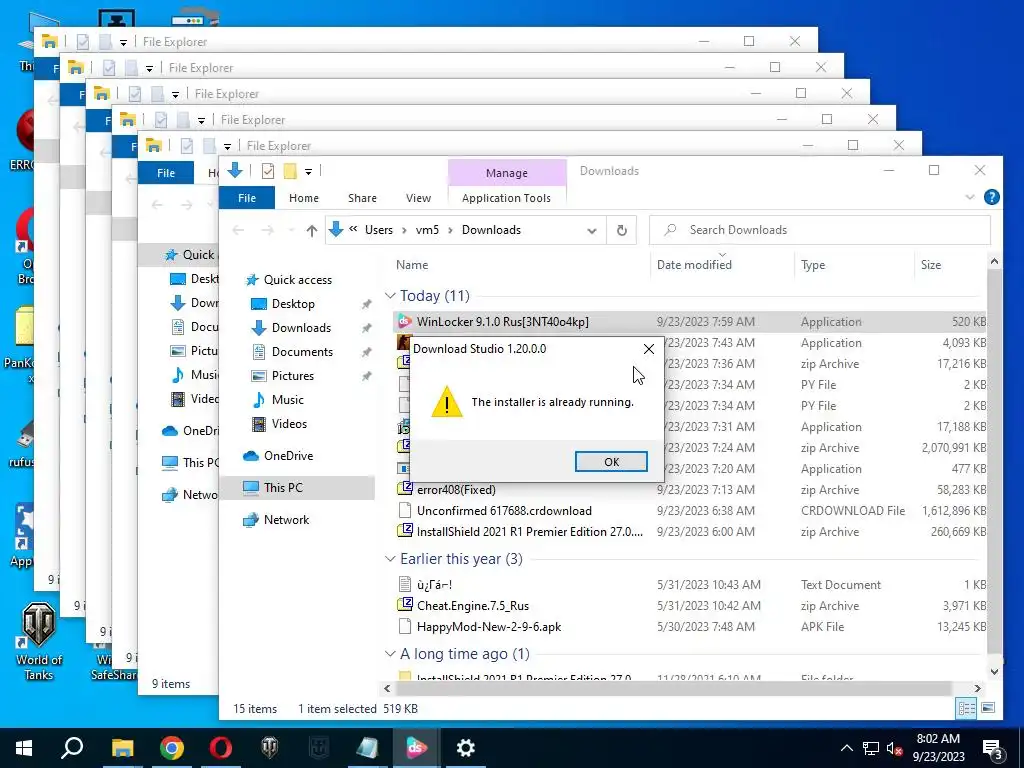Click vm5 in the address breadcrumb
Viewport: 1024px width, 768px height.
[427, 230]
